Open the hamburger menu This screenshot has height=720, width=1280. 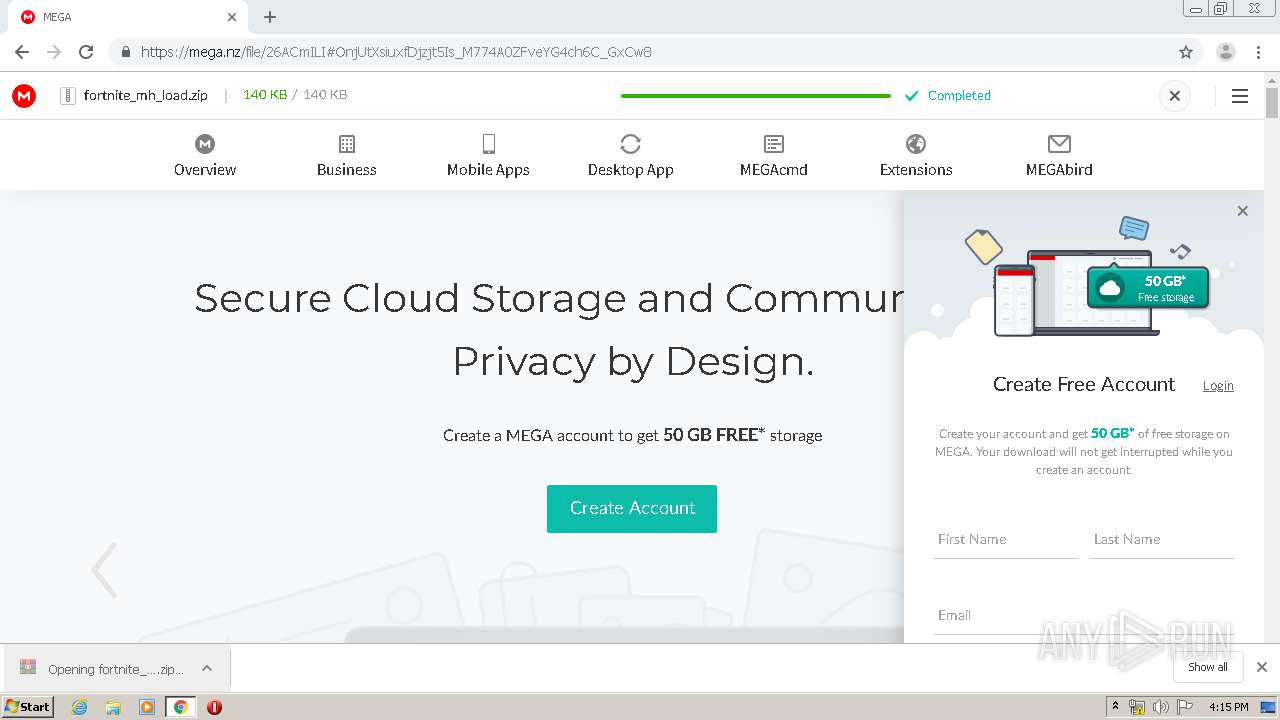coord(1239,96)
